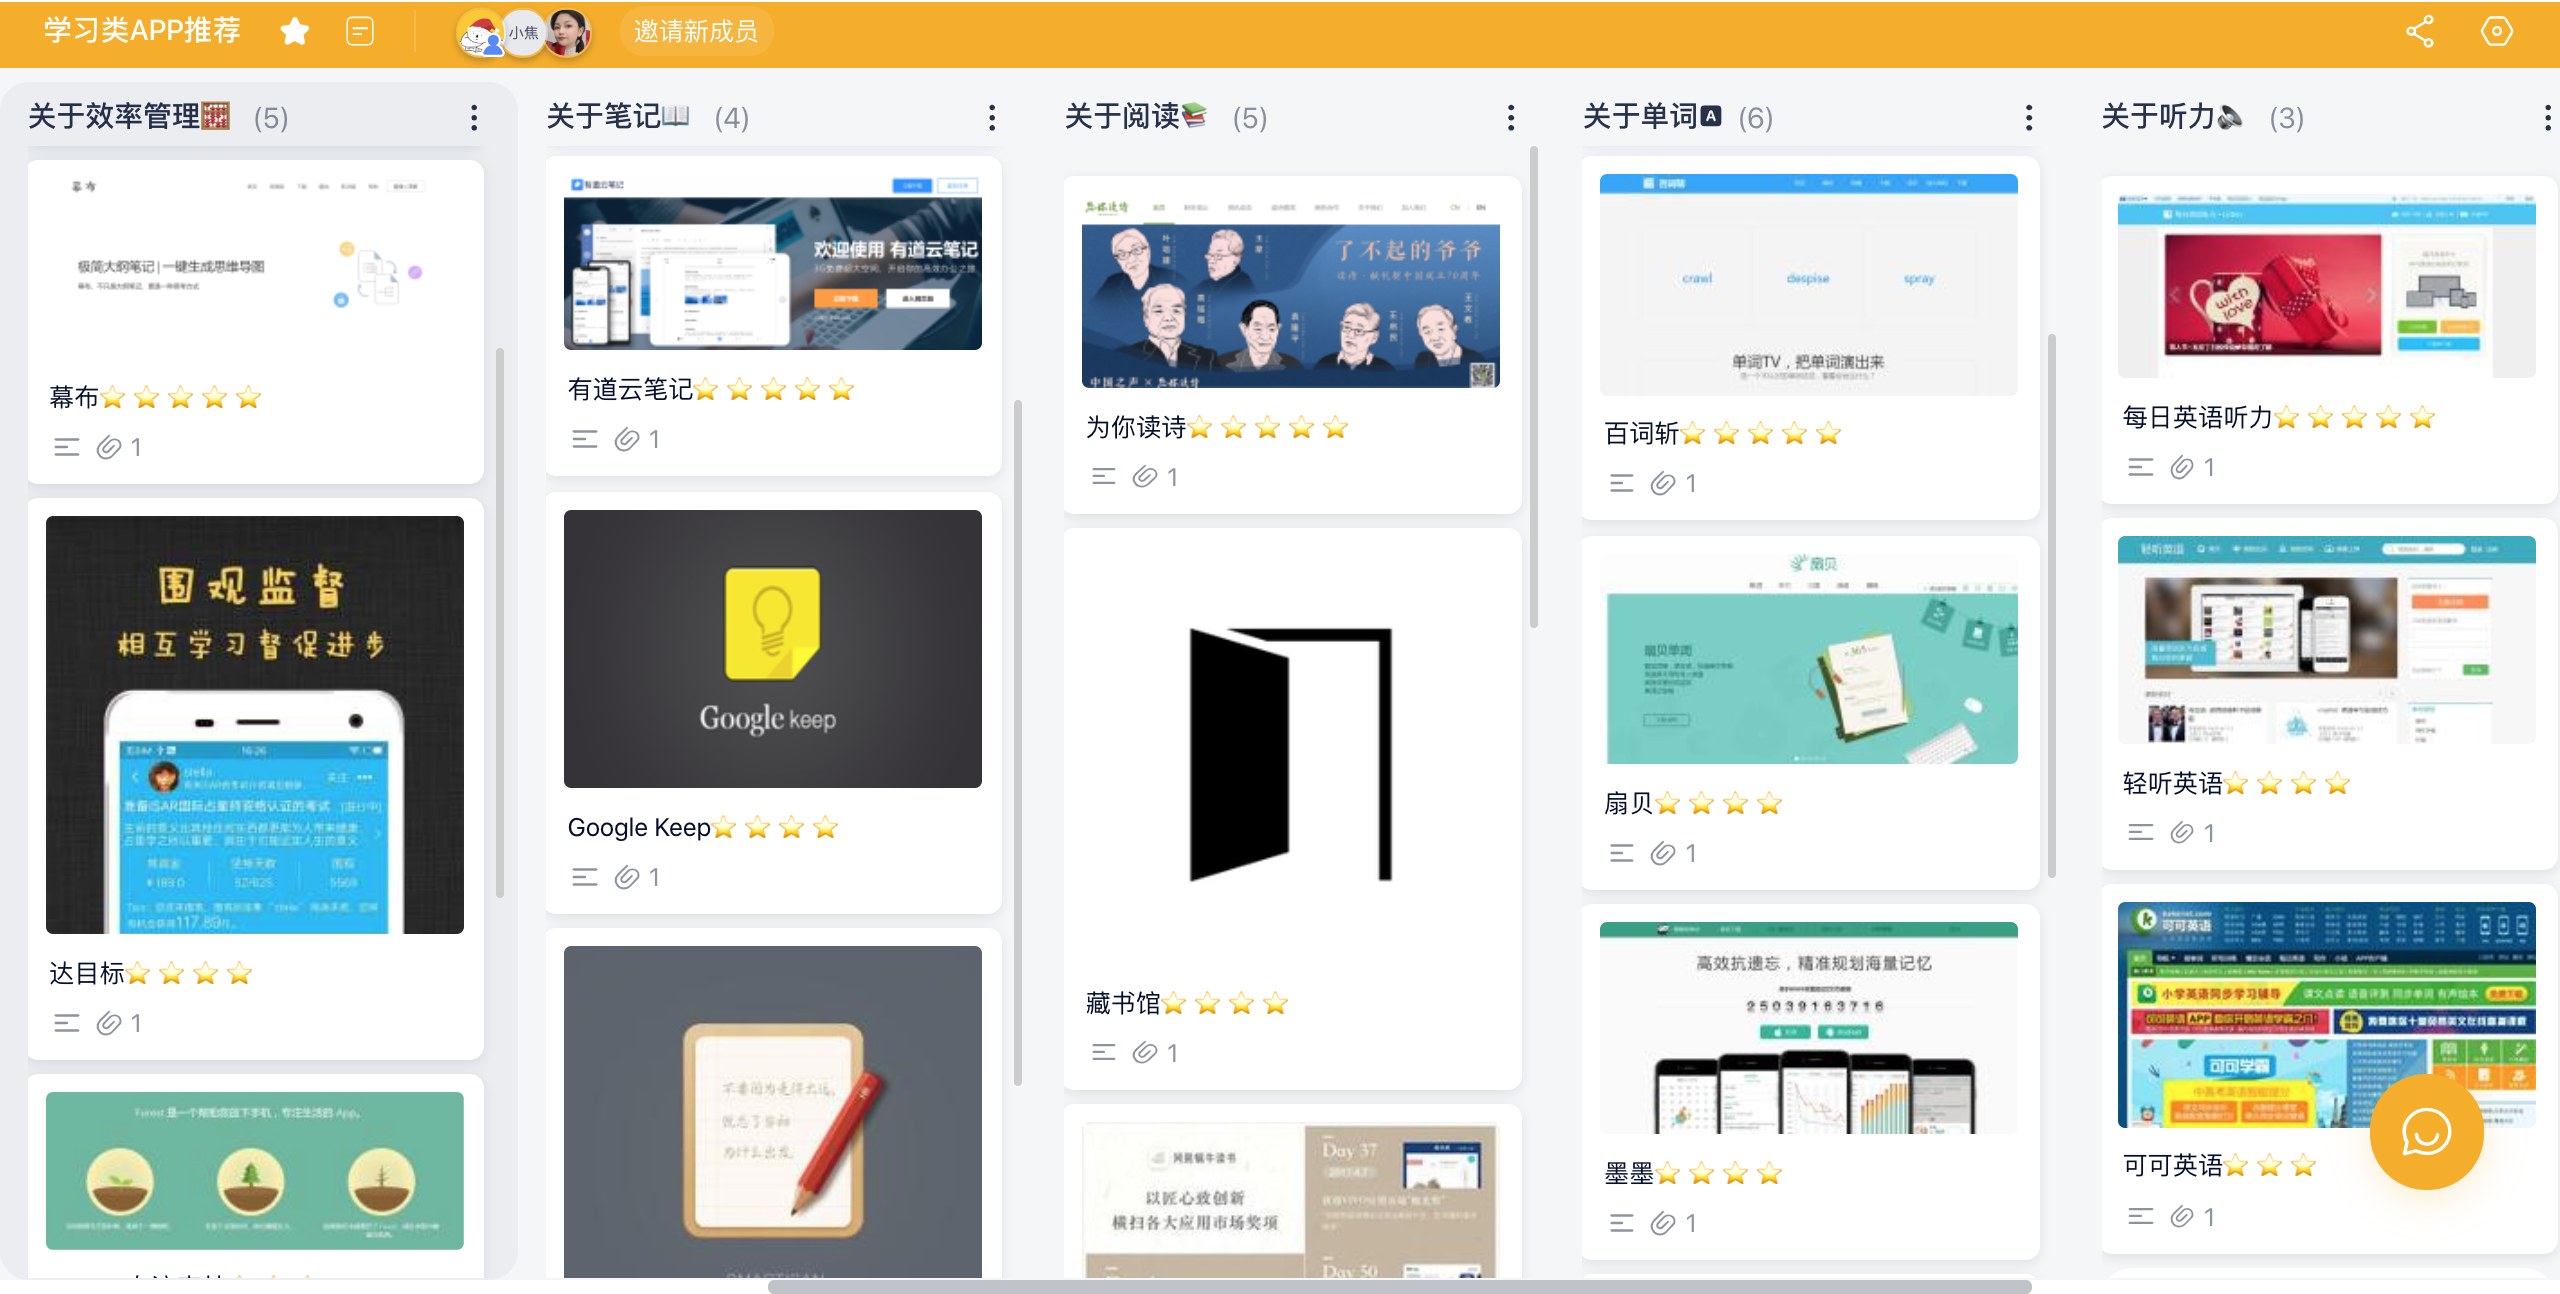Click 邀请新成员 invite button
This screenshot has width=2560, height=1294.
(696, 32)
